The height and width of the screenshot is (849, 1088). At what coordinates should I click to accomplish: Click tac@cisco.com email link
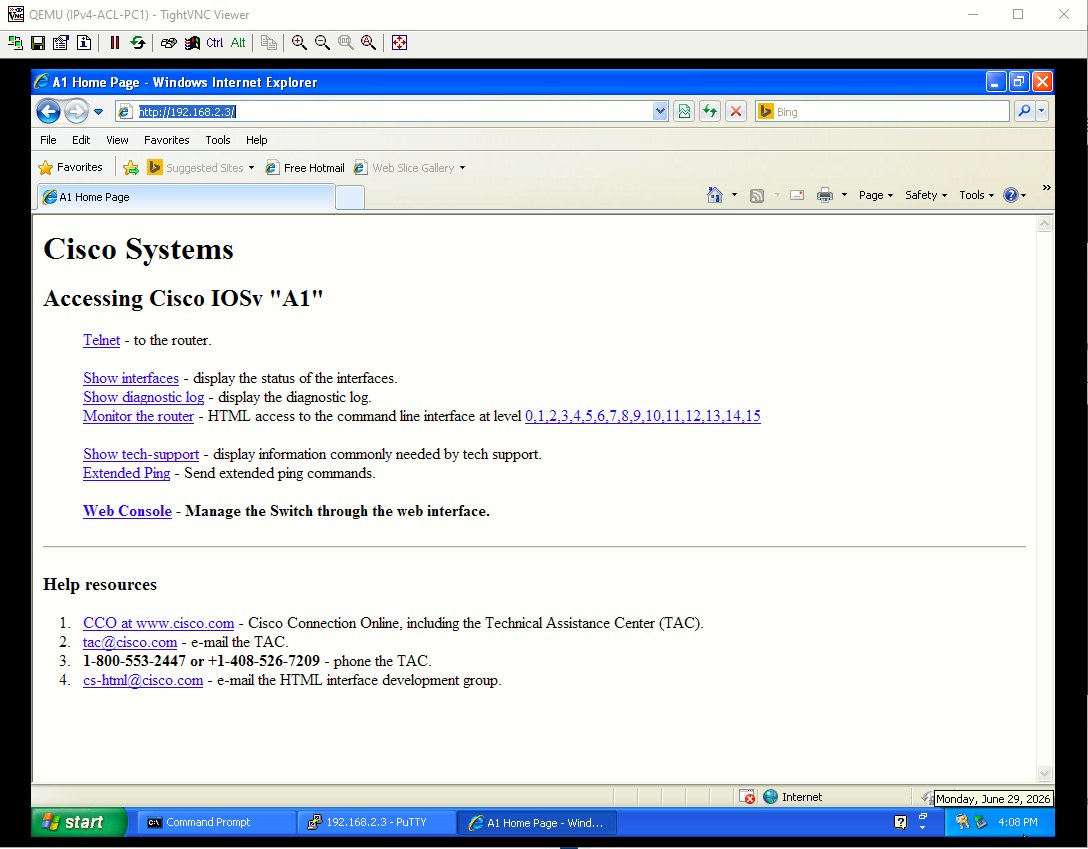point(130,642)
